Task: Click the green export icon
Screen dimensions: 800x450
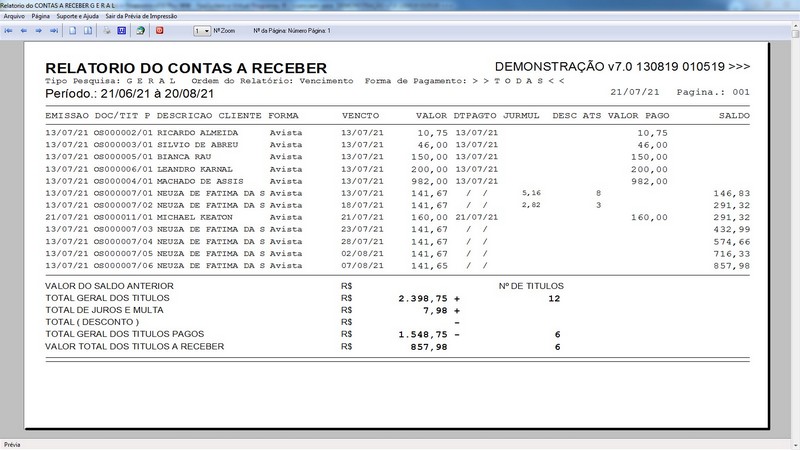Action: tap(140, 31)
